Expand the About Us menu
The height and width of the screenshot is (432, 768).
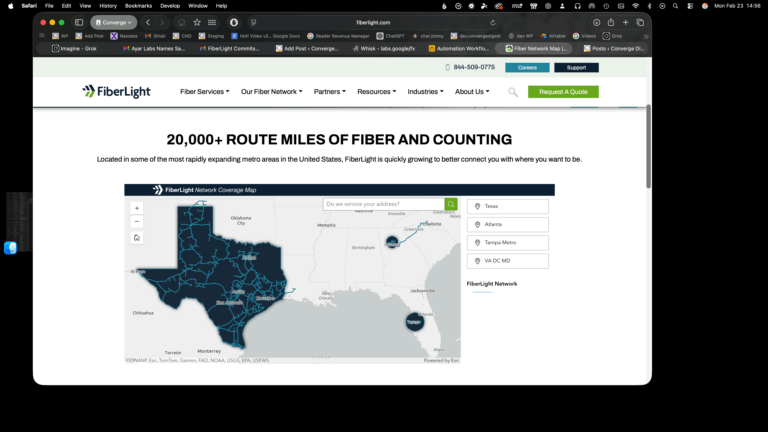[x=472, y=92]
